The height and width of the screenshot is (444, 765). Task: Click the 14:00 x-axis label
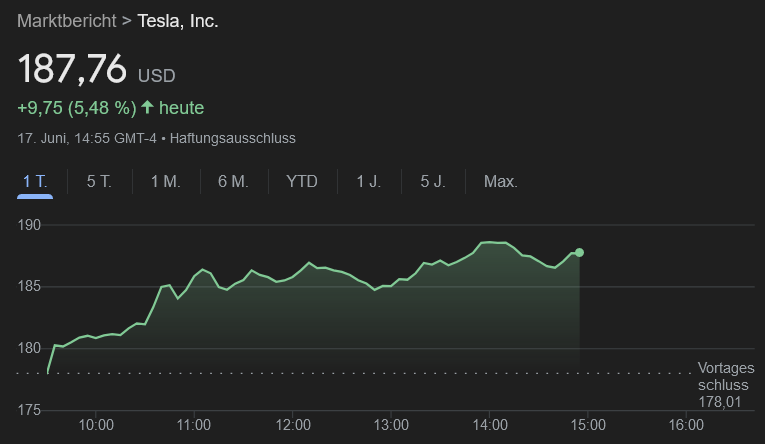coord(490,425)
